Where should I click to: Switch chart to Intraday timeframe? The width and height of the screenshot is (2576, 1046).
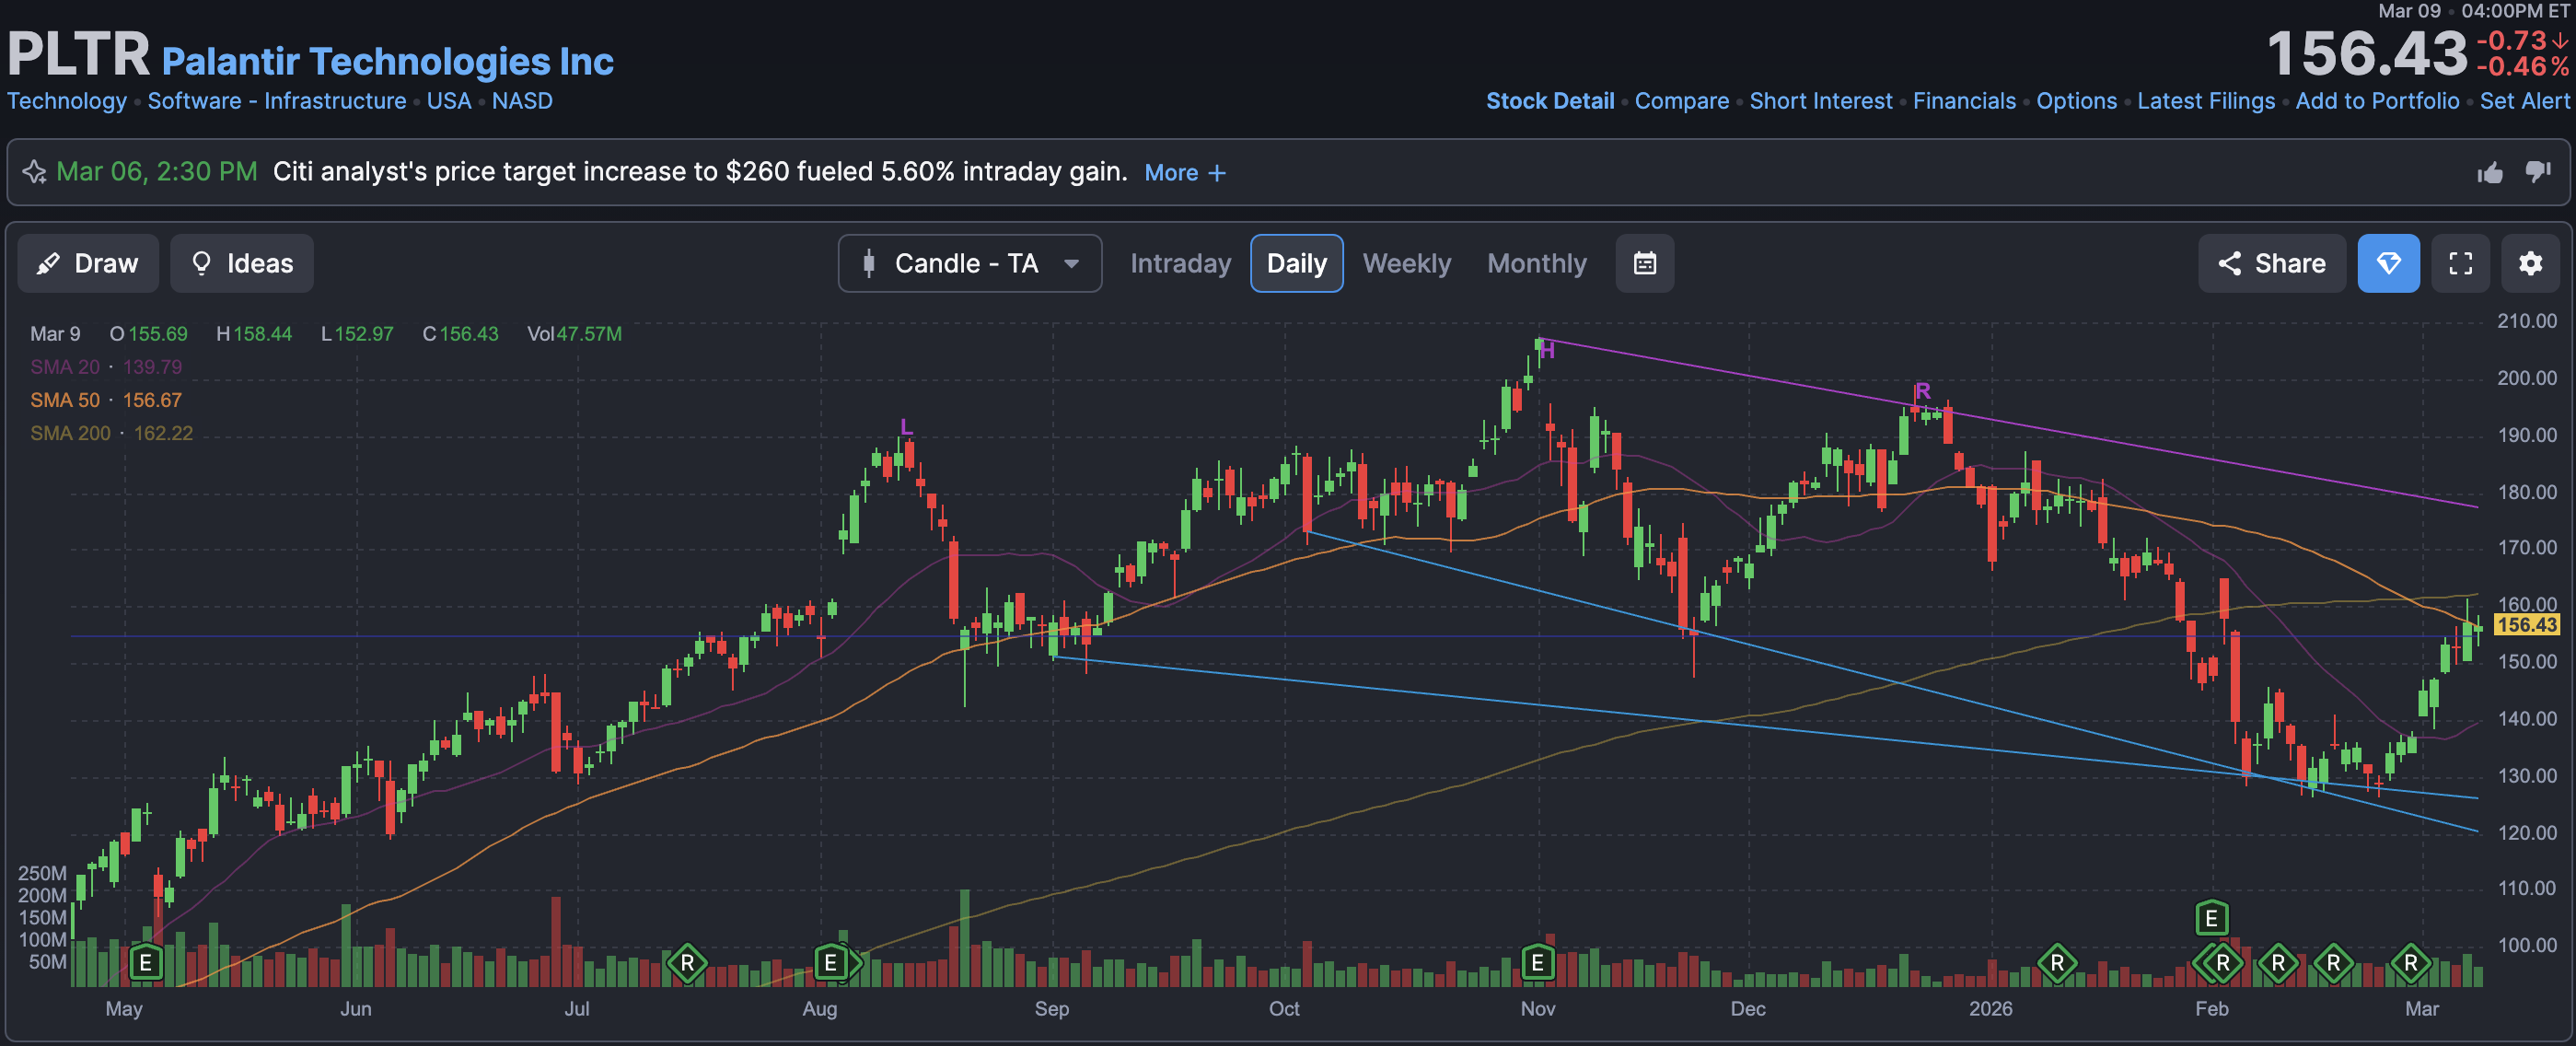[1180, 264]
